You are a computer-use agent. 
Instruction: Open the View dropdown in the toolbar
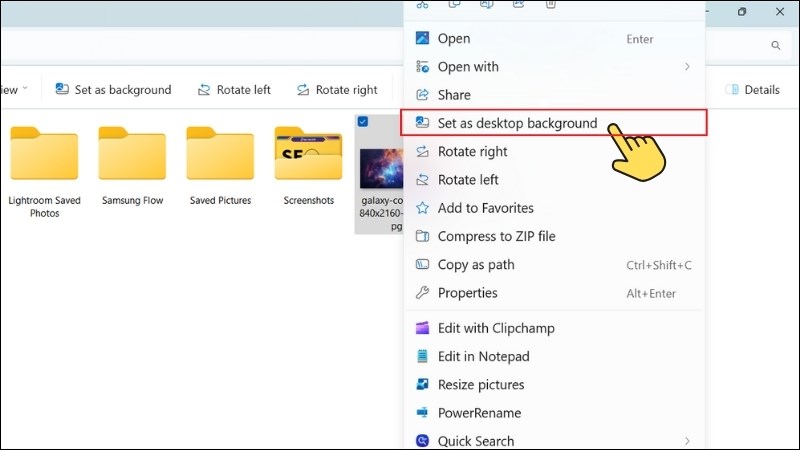pos(14,90)
